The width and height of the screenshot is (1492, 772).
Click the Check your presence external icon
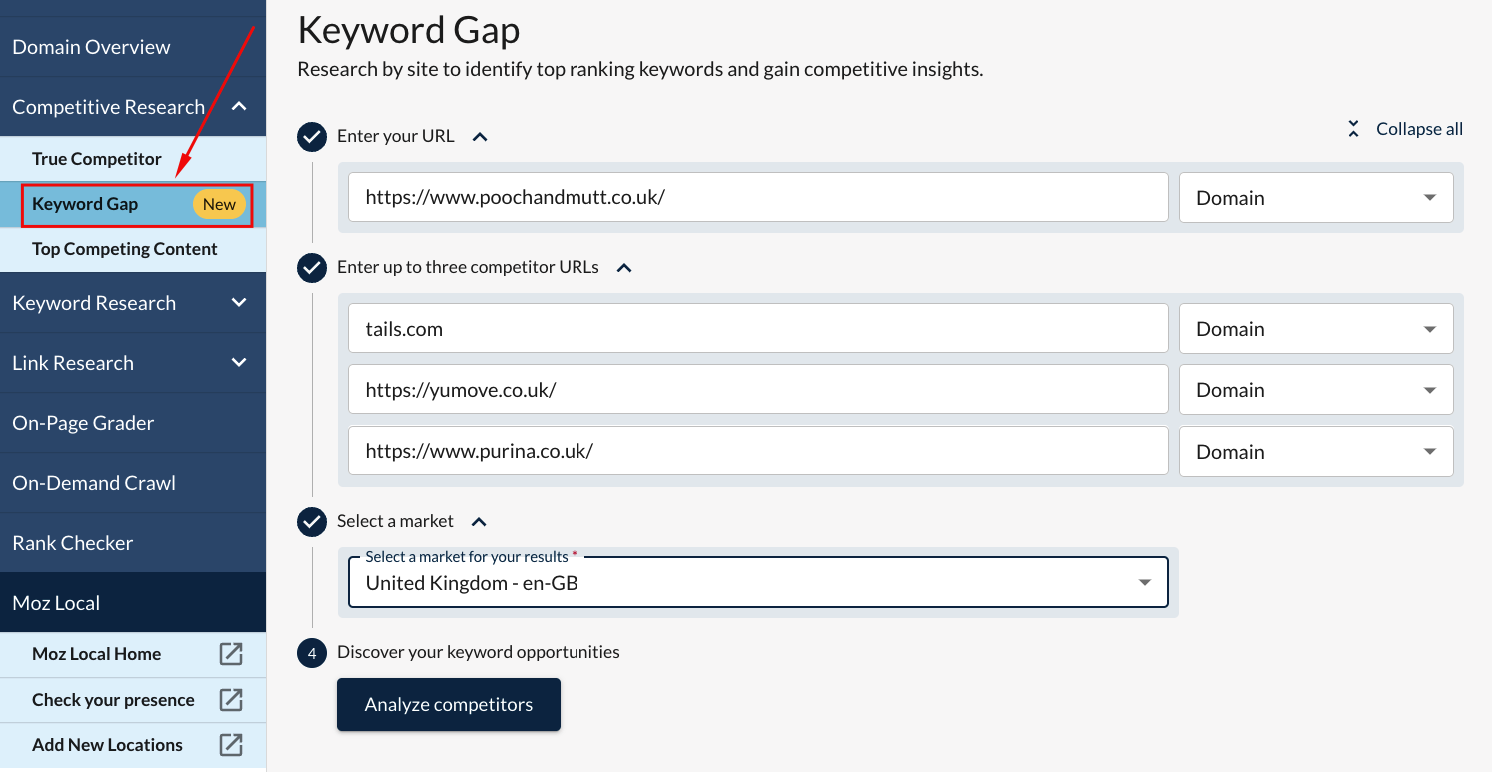click(231, 700)
